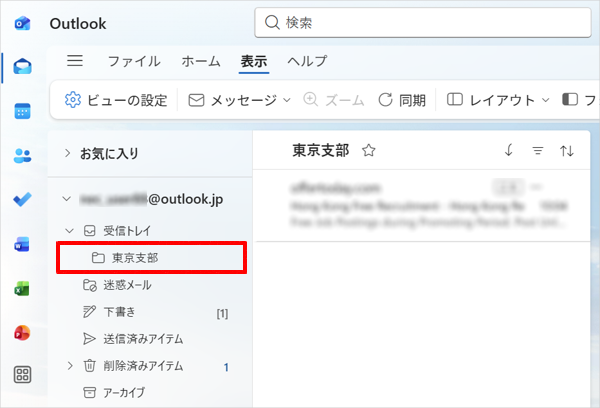Select the 東京支部 subfolder
600x408 pixels.
click(x=152, y=258)
